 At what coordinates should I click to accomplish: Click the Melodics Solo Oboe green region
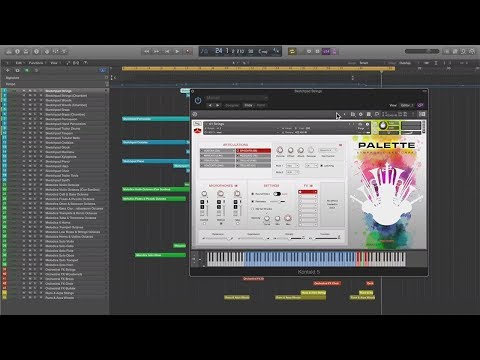(x=160, y=255)
